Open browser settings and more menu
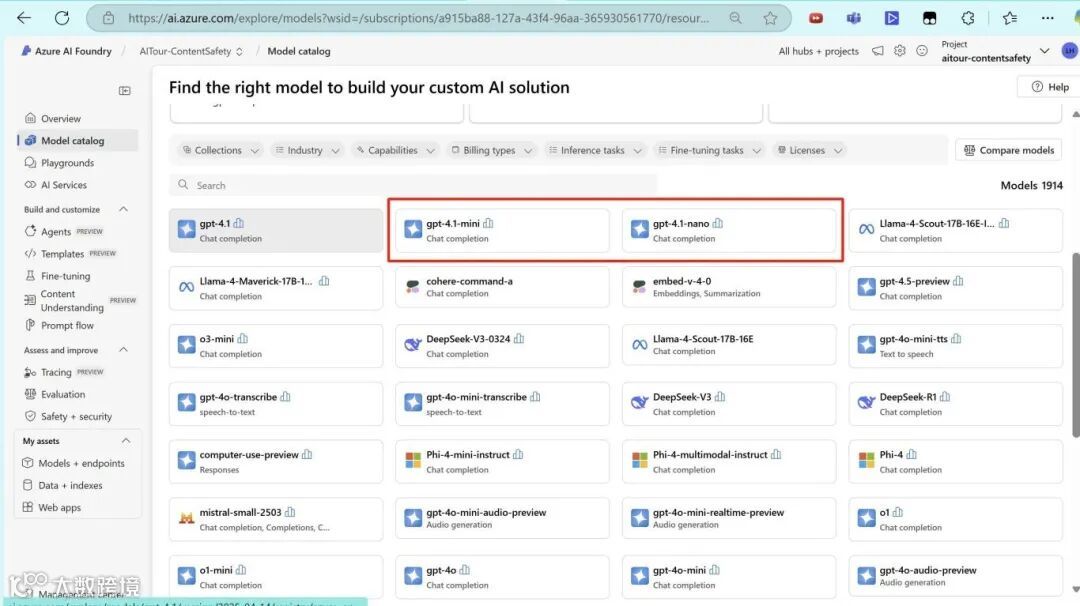The image size is (1080, 606). pyautogui.click(x=1048, y=19)
